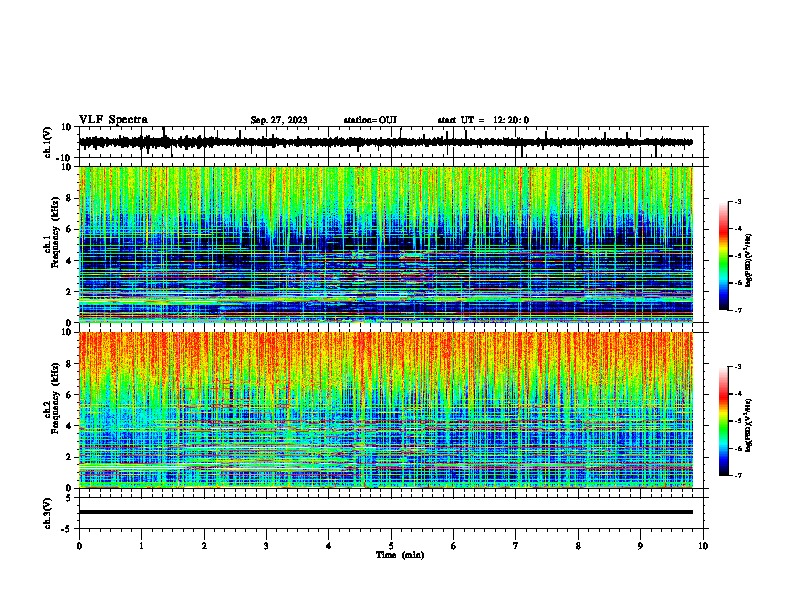This screenshot has width=792, height=612.
Task: Click the "4" kHz tick on ch.2 spectrogram axis
Action: pos(70,426)
